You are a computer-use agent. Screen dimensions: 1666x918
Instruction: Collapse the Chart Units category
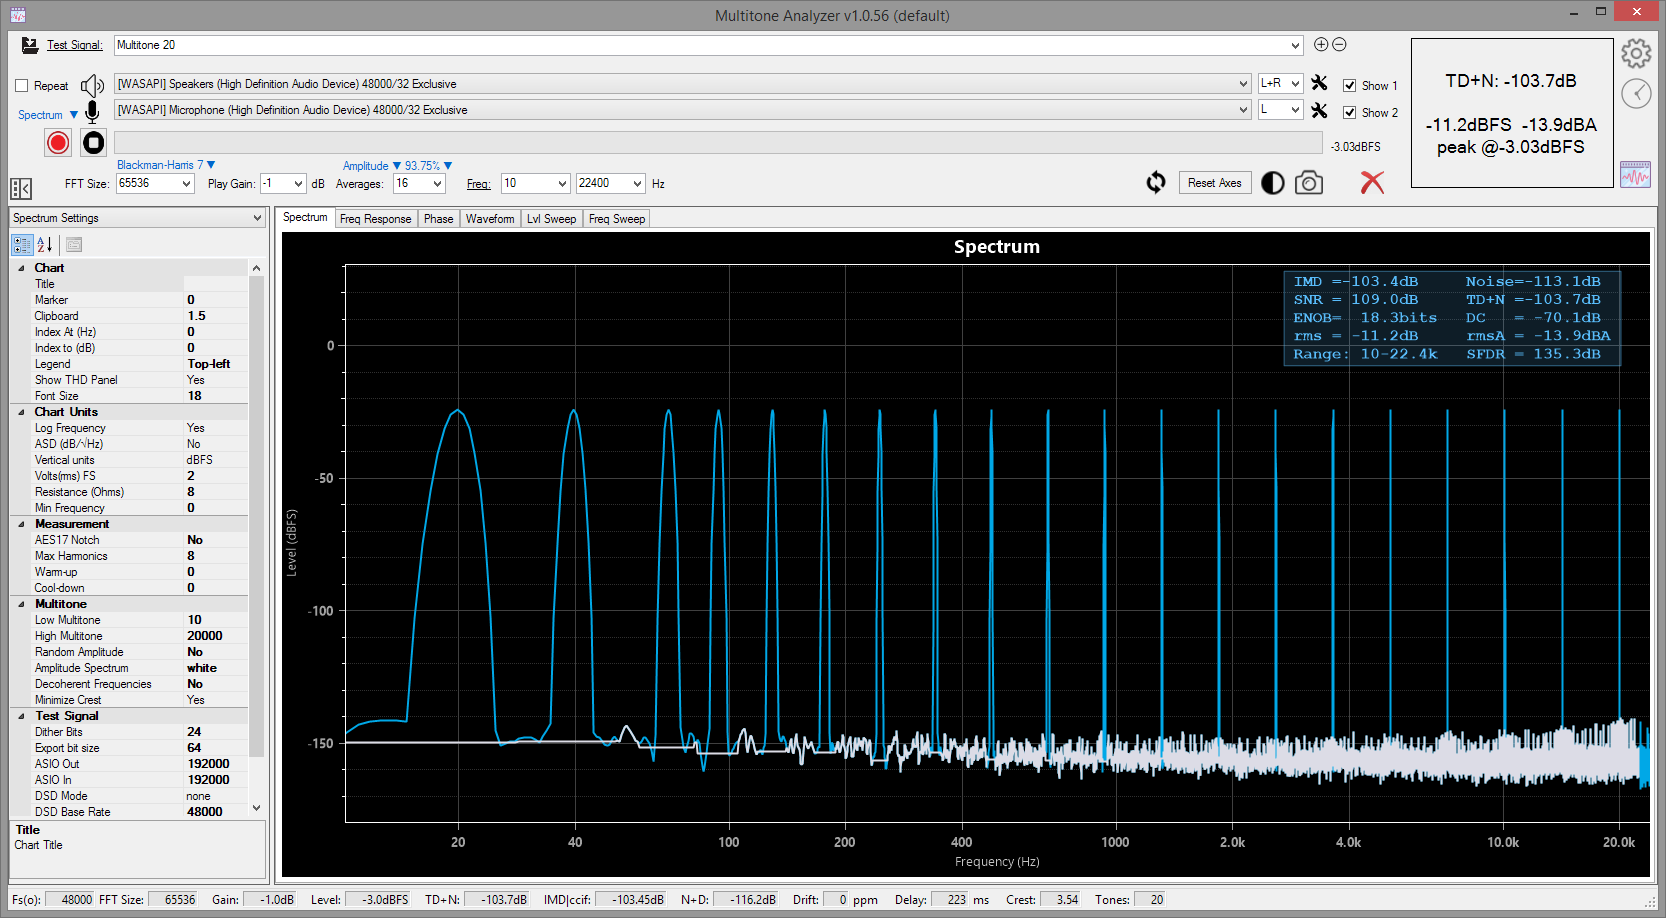click(x=21, y=412)
